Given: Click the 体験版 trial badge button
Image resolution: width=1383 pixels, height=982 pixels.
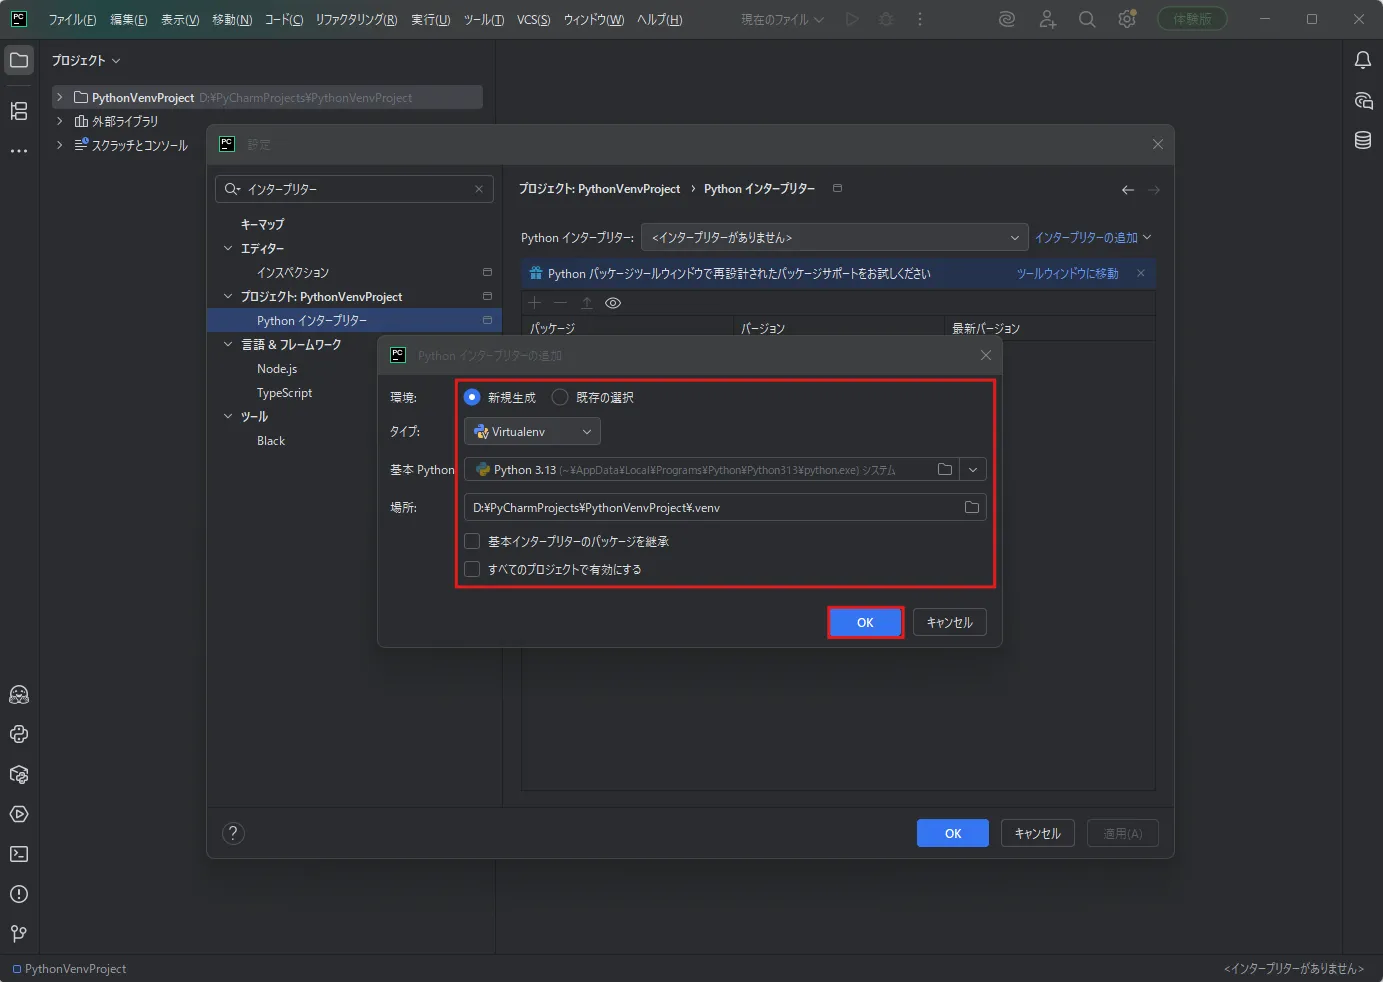Looking at the screenshot, I should click(1192, 19).
